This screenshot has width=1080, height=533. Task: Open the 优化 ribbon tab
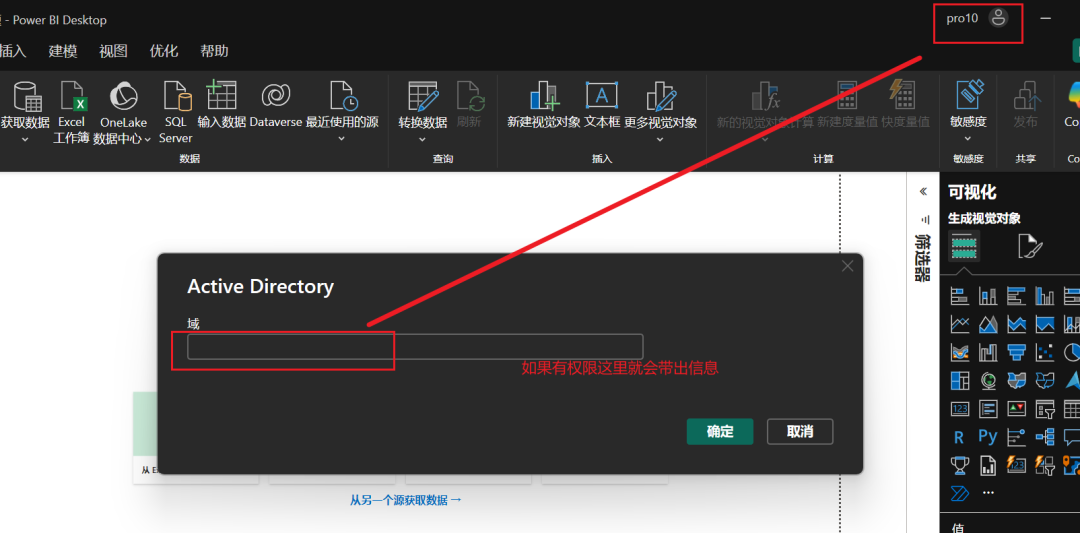[x=164, y=51]
